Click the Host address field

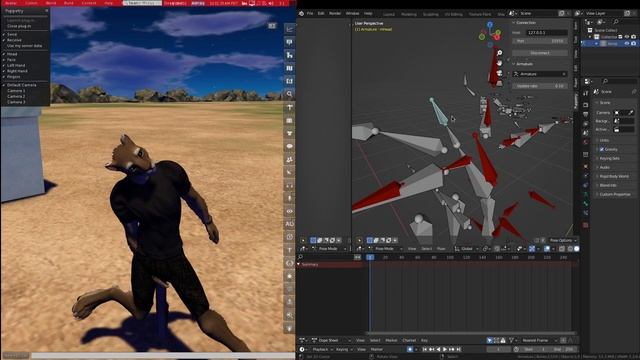(x=547, y=32)
